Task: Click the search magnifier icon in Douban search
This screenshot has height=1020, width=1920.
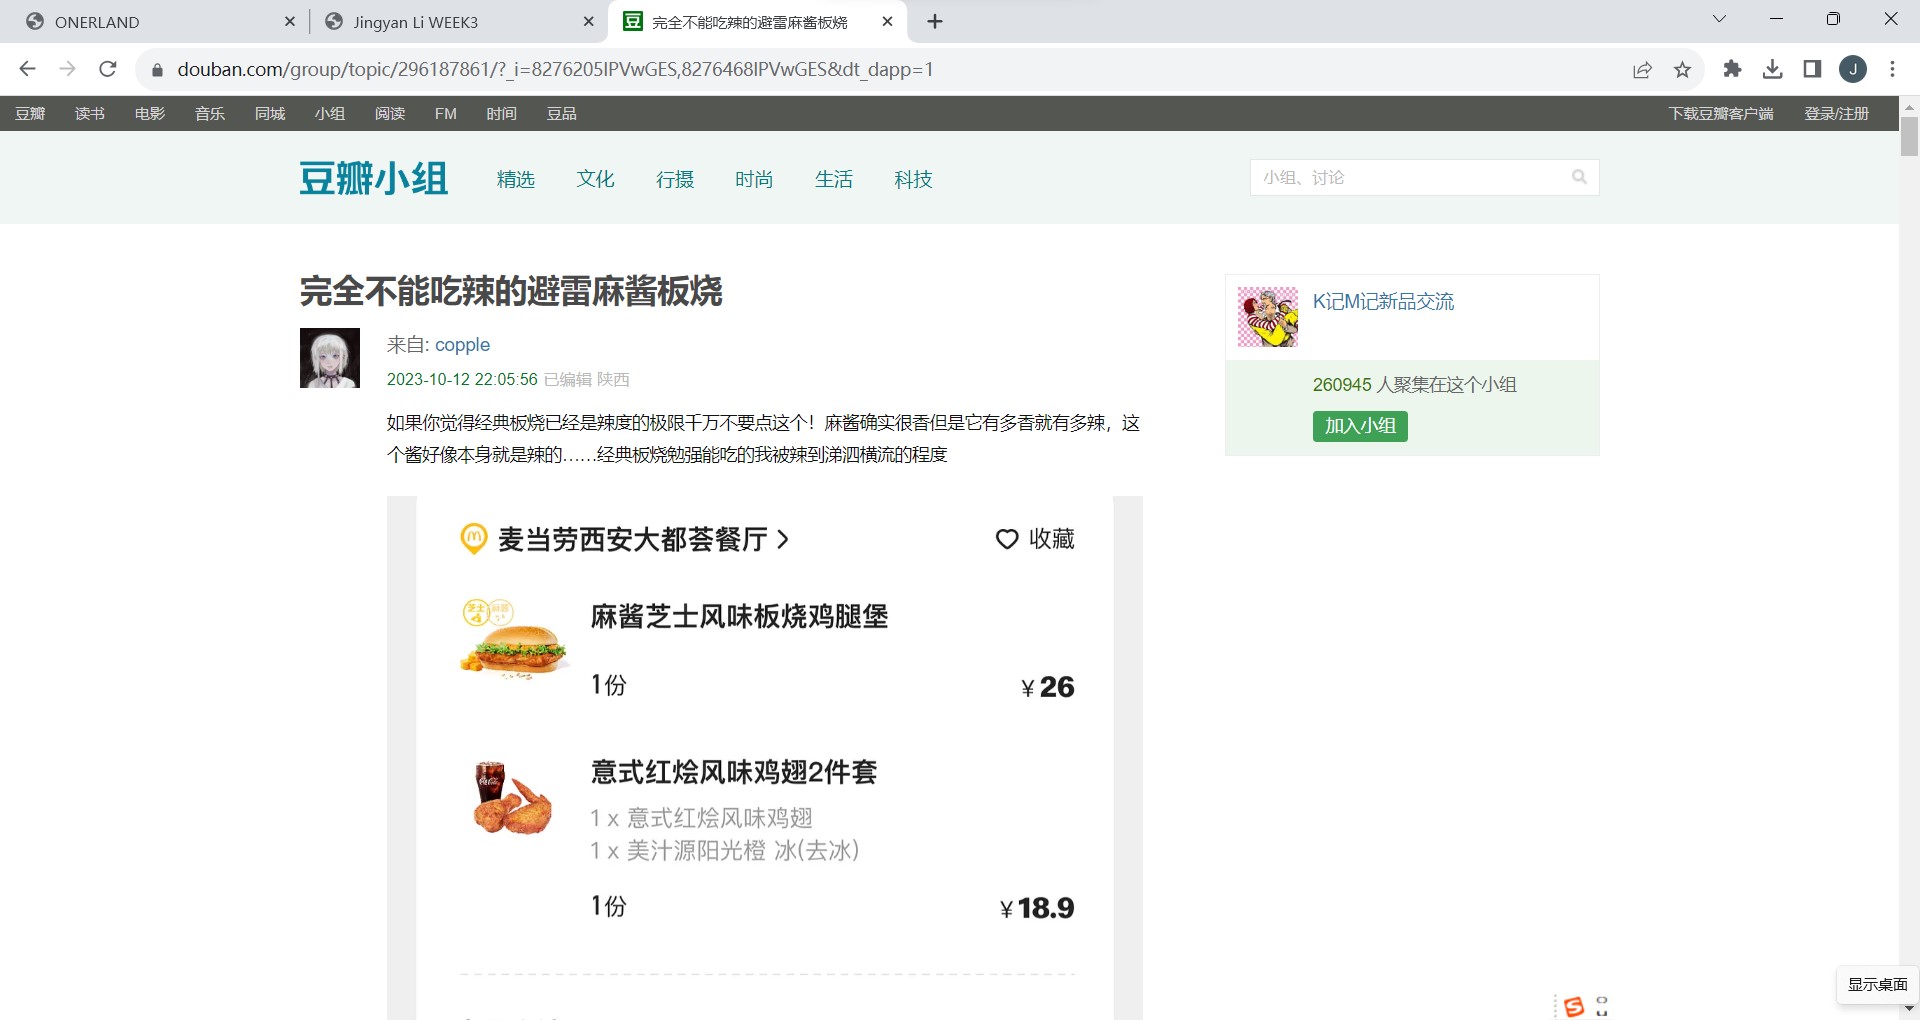Action: 1579,177
